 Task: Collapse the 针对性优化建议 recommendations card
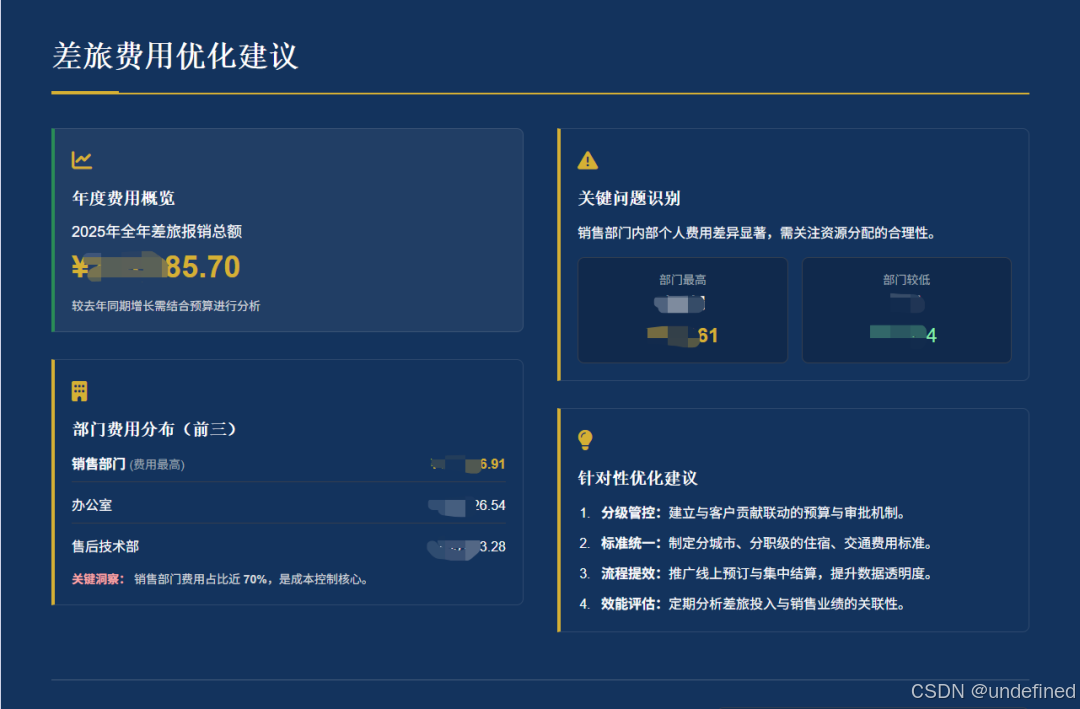click(x=793, y=520)
